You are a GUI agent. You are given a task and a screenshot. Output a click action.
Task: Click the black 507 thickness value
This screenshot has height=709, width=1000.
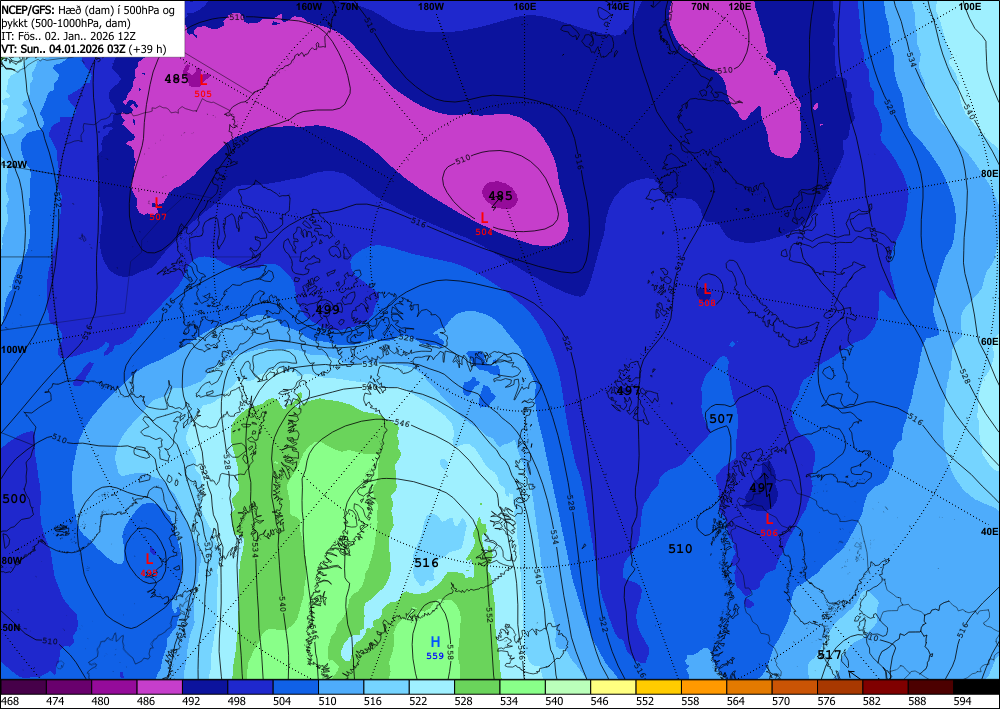click(x=721, y=419)
